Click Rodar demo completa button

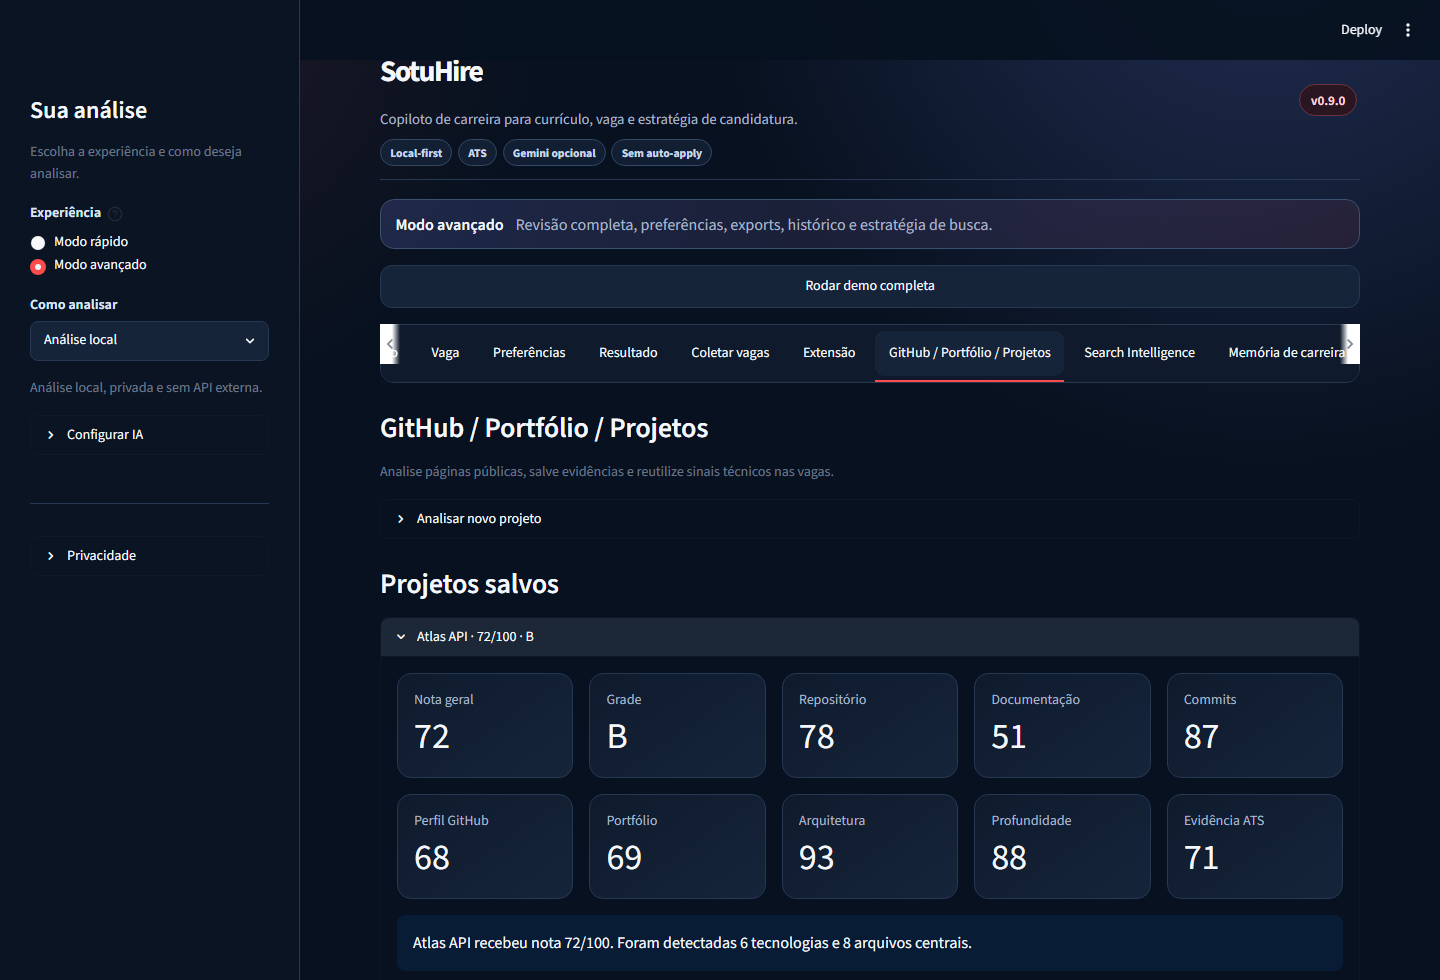click(869, 286)
